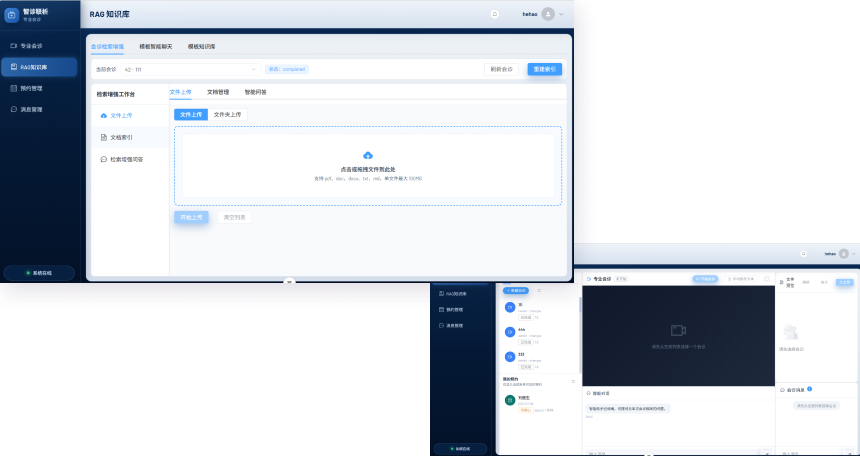Select the blue 文件上传 segmented option
The image size is (860, 456).
(x=190, y=115)
